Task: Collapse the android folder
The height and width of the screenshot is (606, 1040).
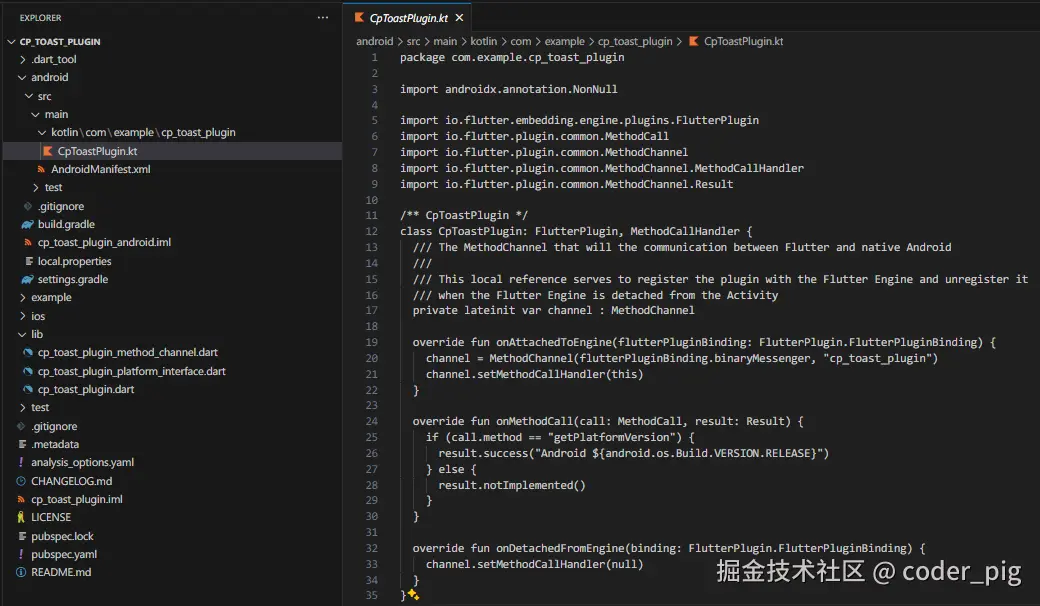Action: [x=23, y=78]
